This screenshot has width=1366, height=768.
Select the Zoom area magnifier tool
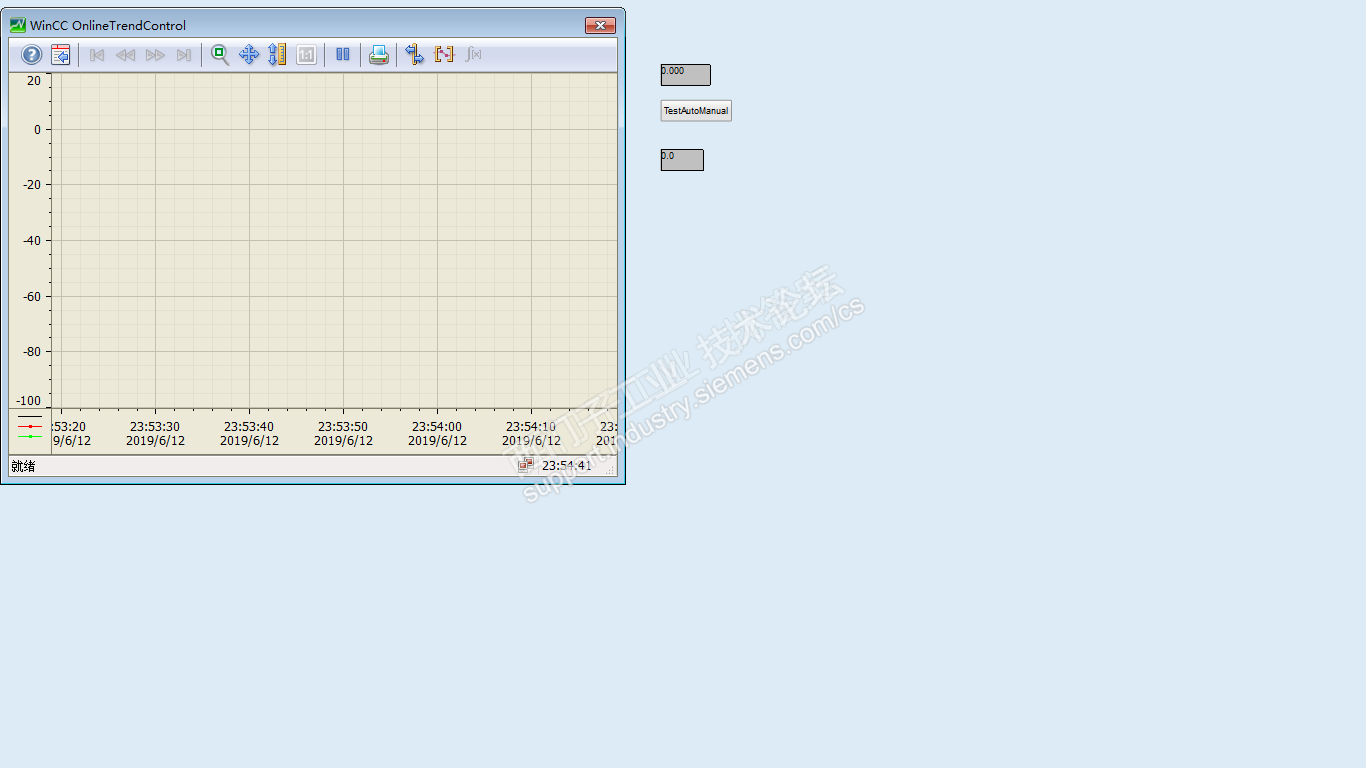pos(220,55)
